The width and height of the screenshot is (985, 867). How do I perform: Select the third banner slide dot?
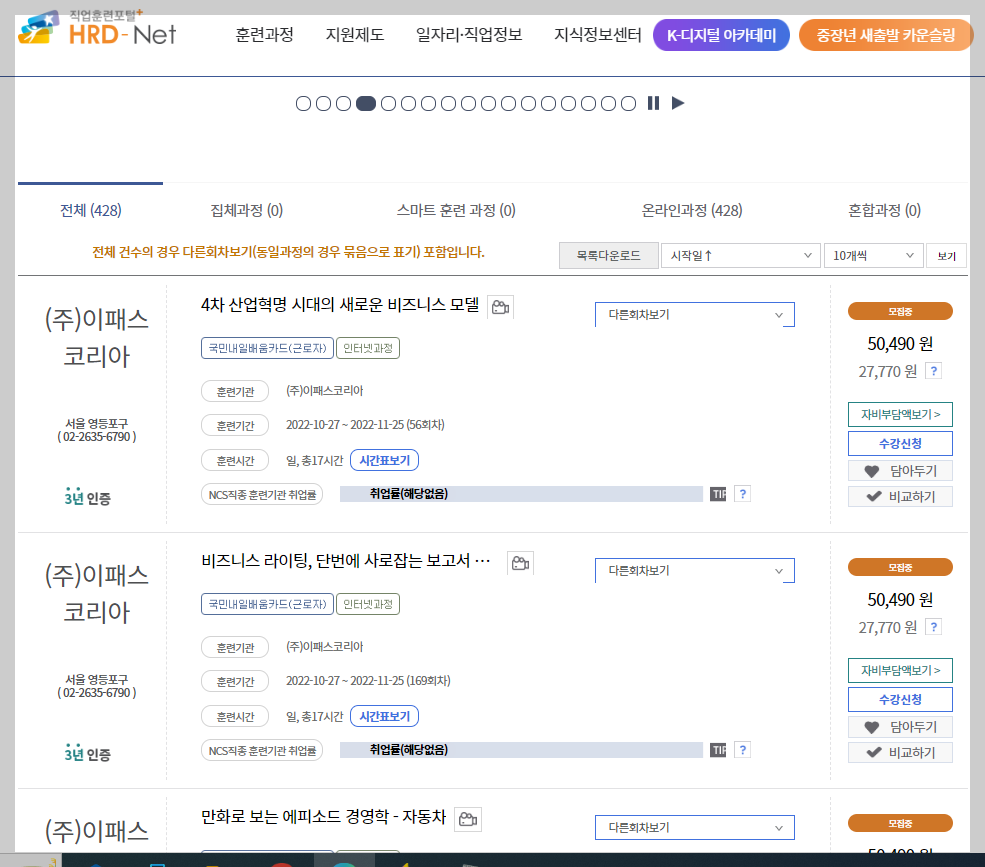pos(344,104)
